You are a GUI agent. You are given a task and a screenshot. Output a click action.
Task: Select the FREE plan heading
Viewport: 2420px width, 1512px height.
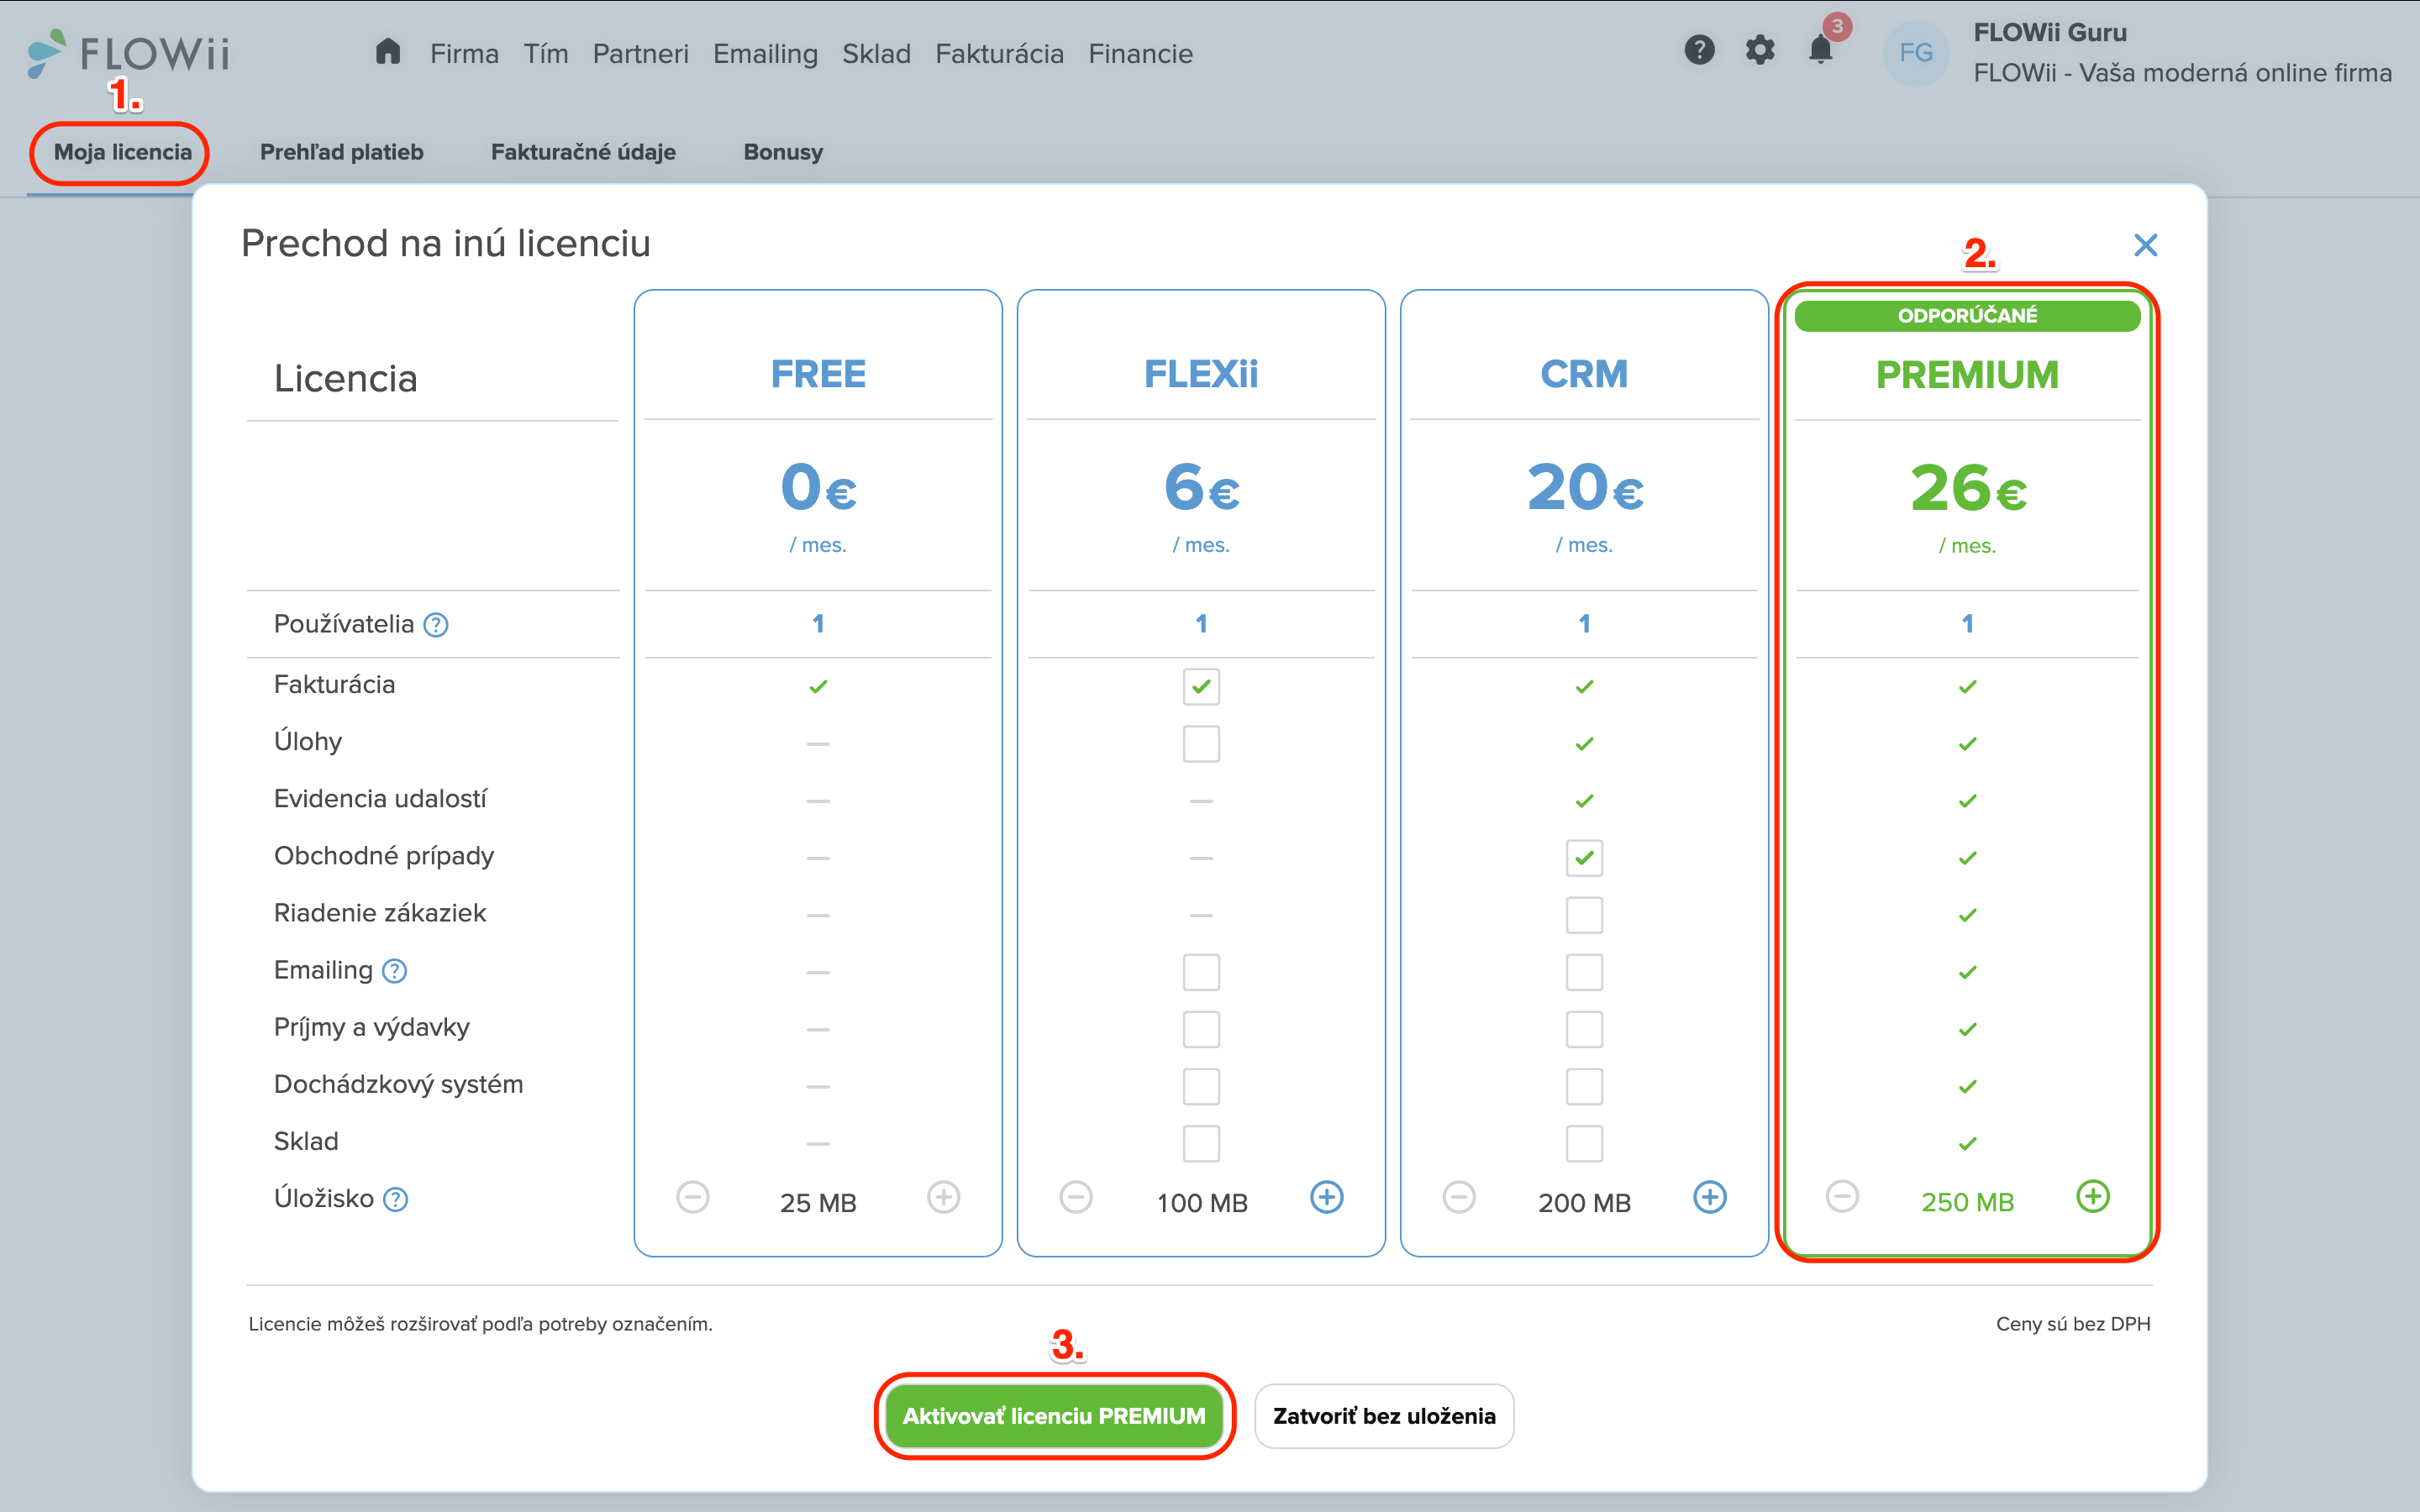(x=818, y=374)
